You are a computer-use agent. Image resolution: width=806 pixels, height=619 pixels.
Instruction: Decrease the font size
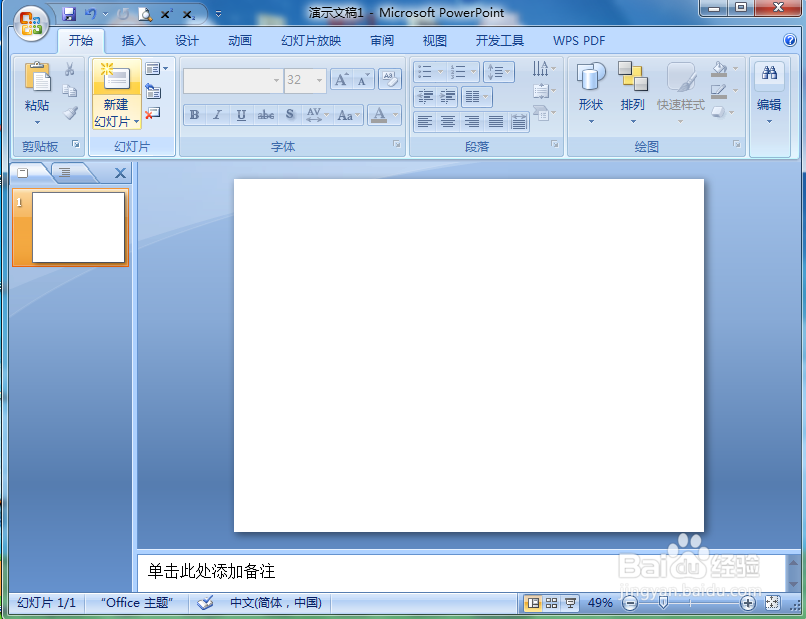point(363,80)
